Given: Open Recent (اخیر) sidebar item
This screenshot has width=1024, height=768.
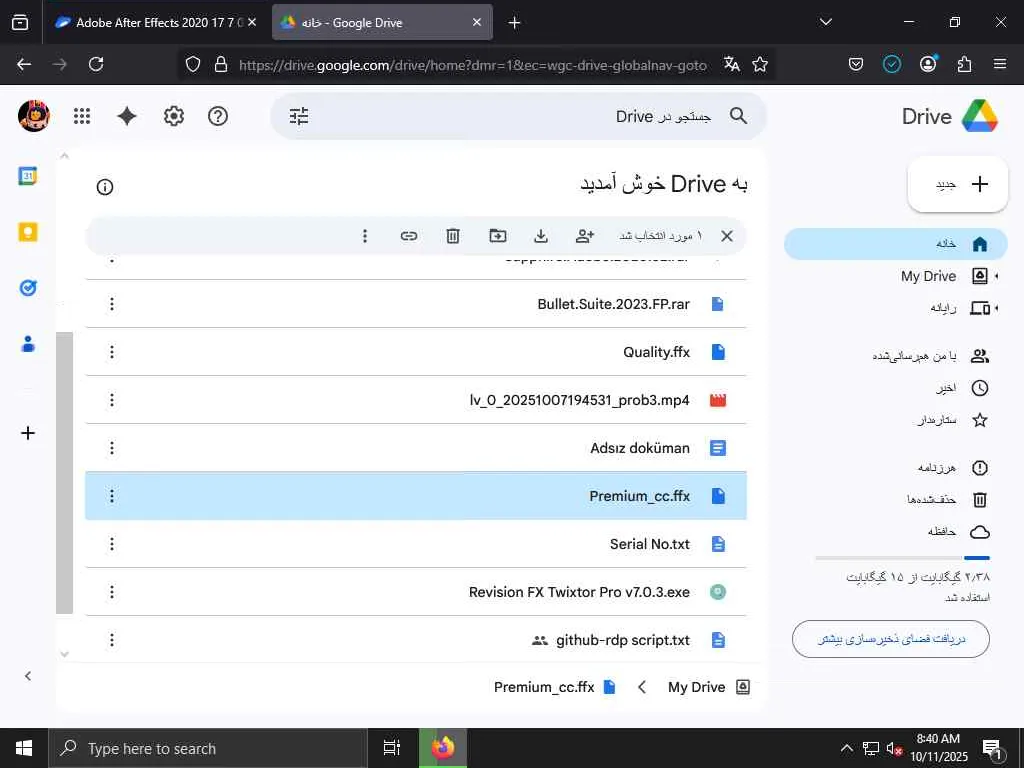Looking at the screenshot, I should tap(962, 388).
